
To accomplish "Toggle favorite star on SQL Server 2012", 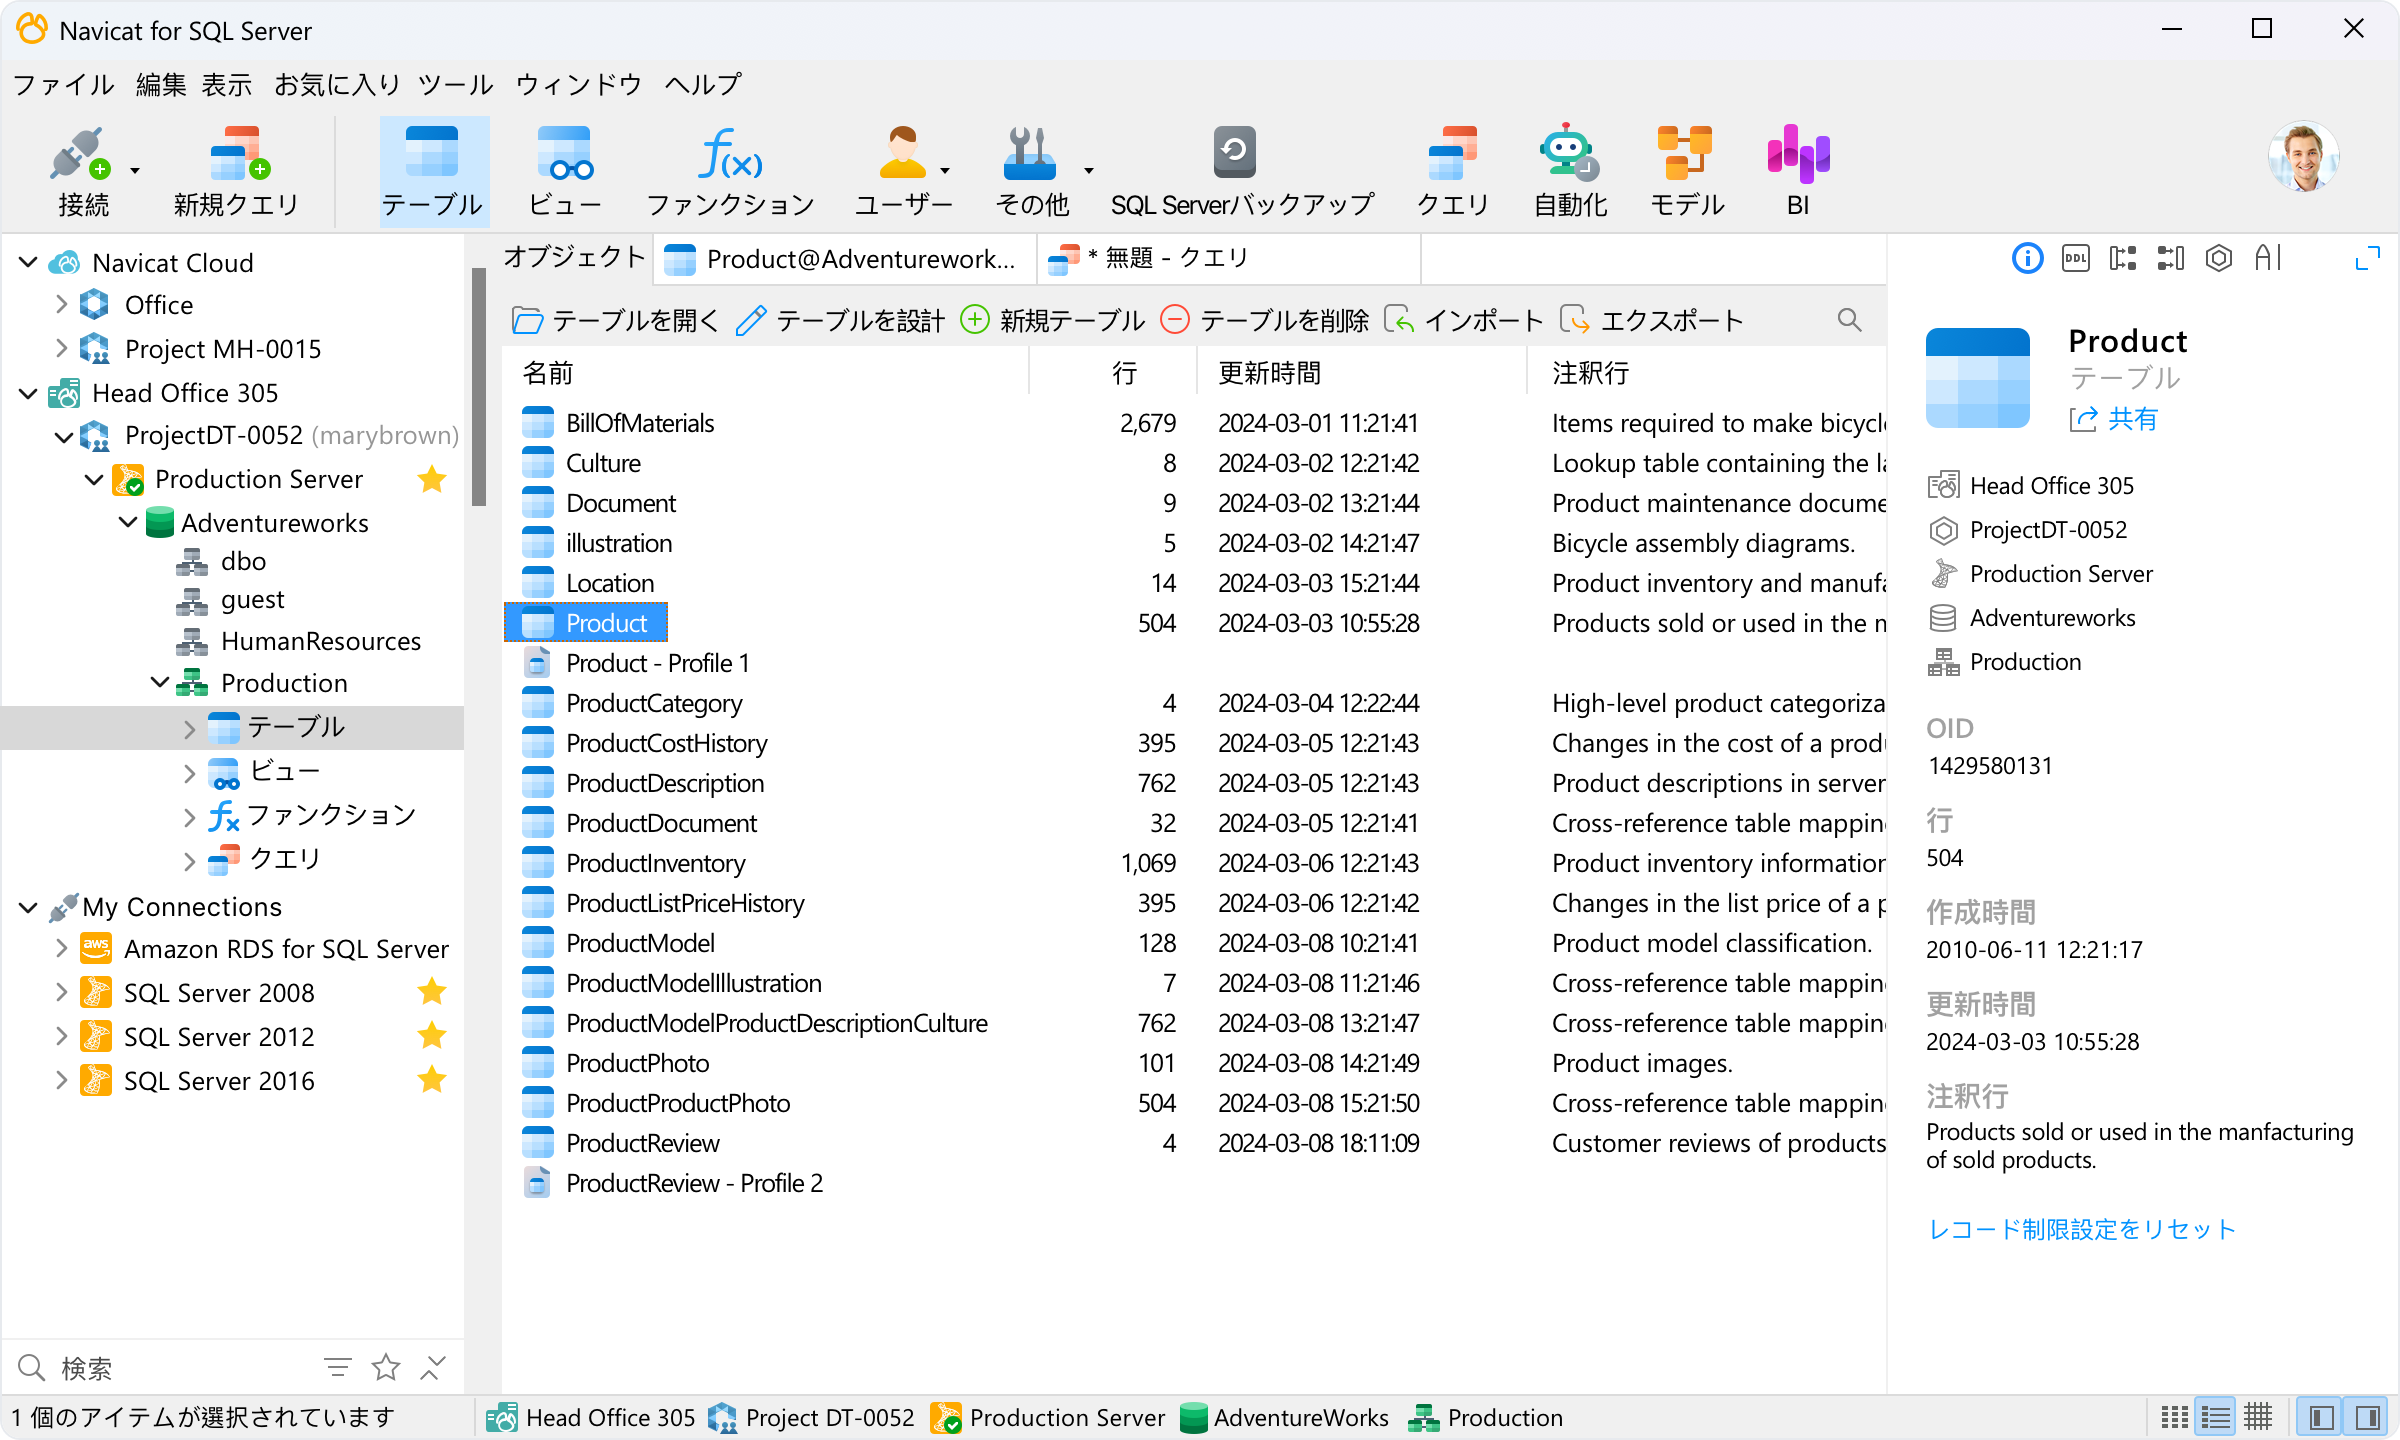I will point(432,1036).
